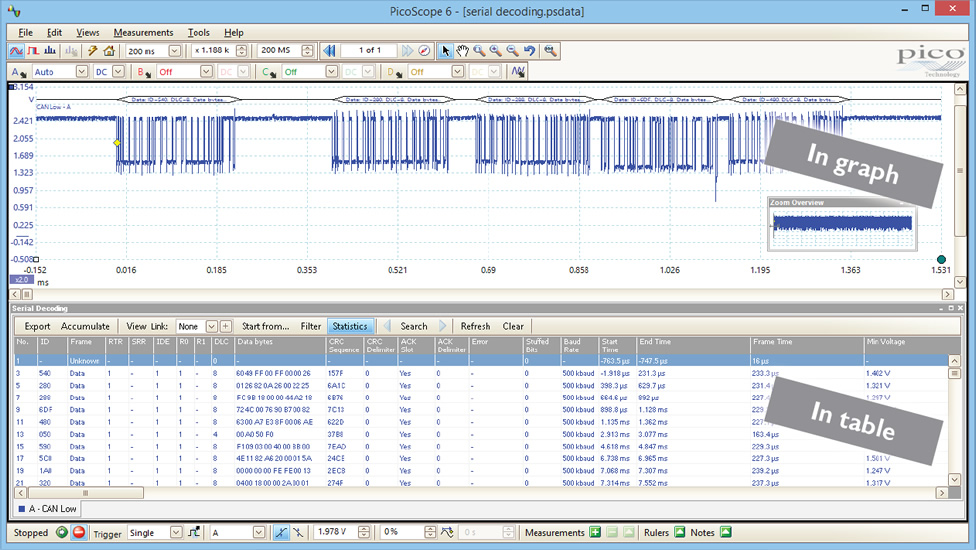Toggle Statistics in serial decoding
The width and height of the screenshot is (976, 550).
(x=350, y=326)
